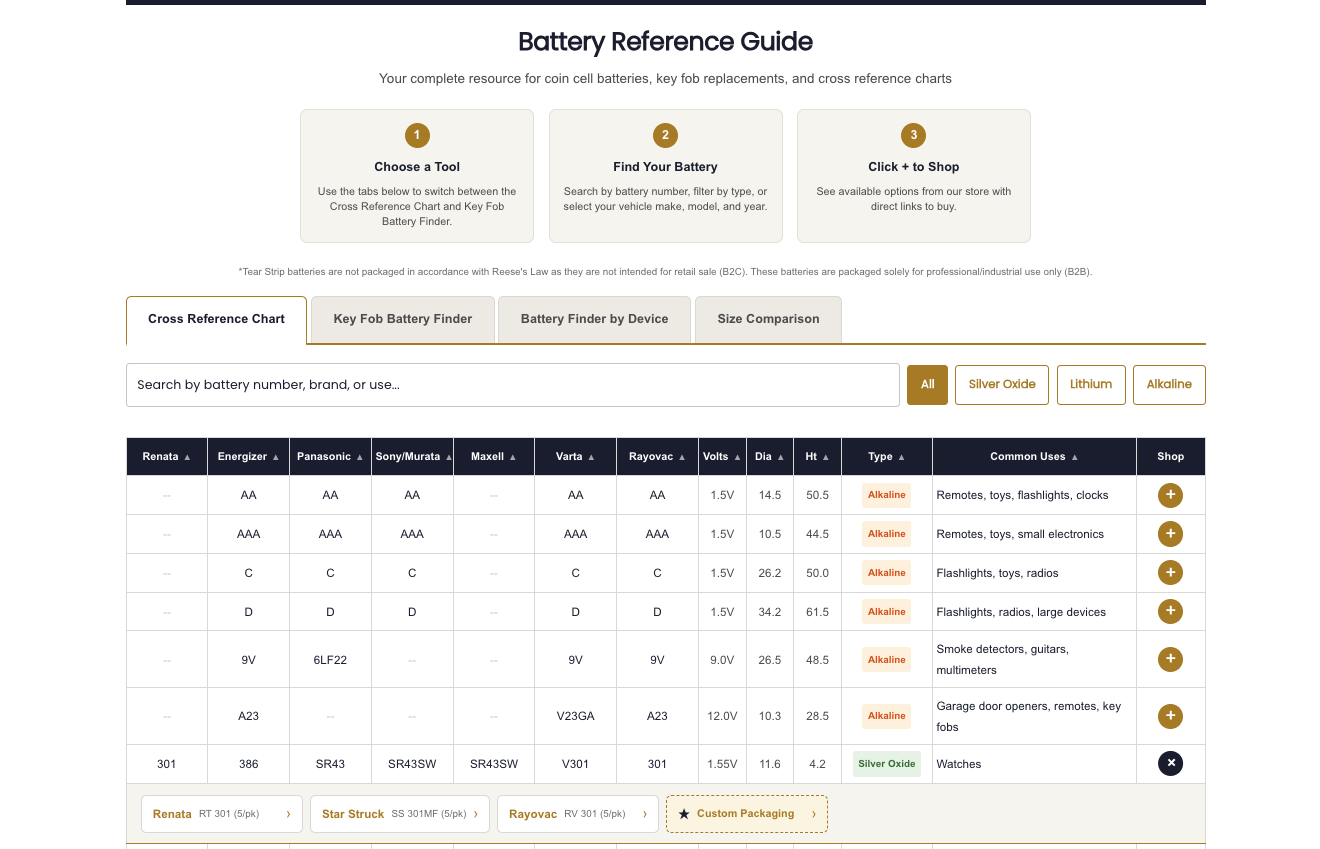Filter the chart by Silver Oxide

click(x=1002, y=384)
